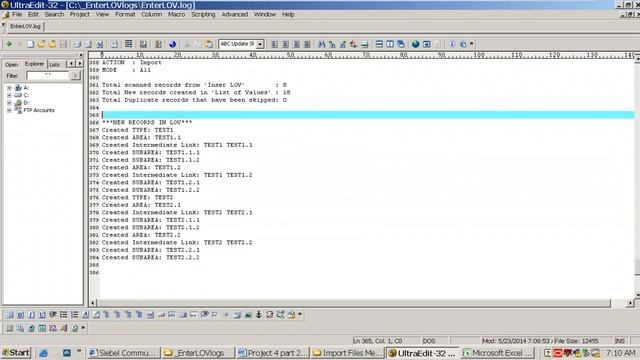Viewport: 640px width, 360px height.
Task: Click left tab-scroll arrow in file panel
Action: click(x=71, y=64)
